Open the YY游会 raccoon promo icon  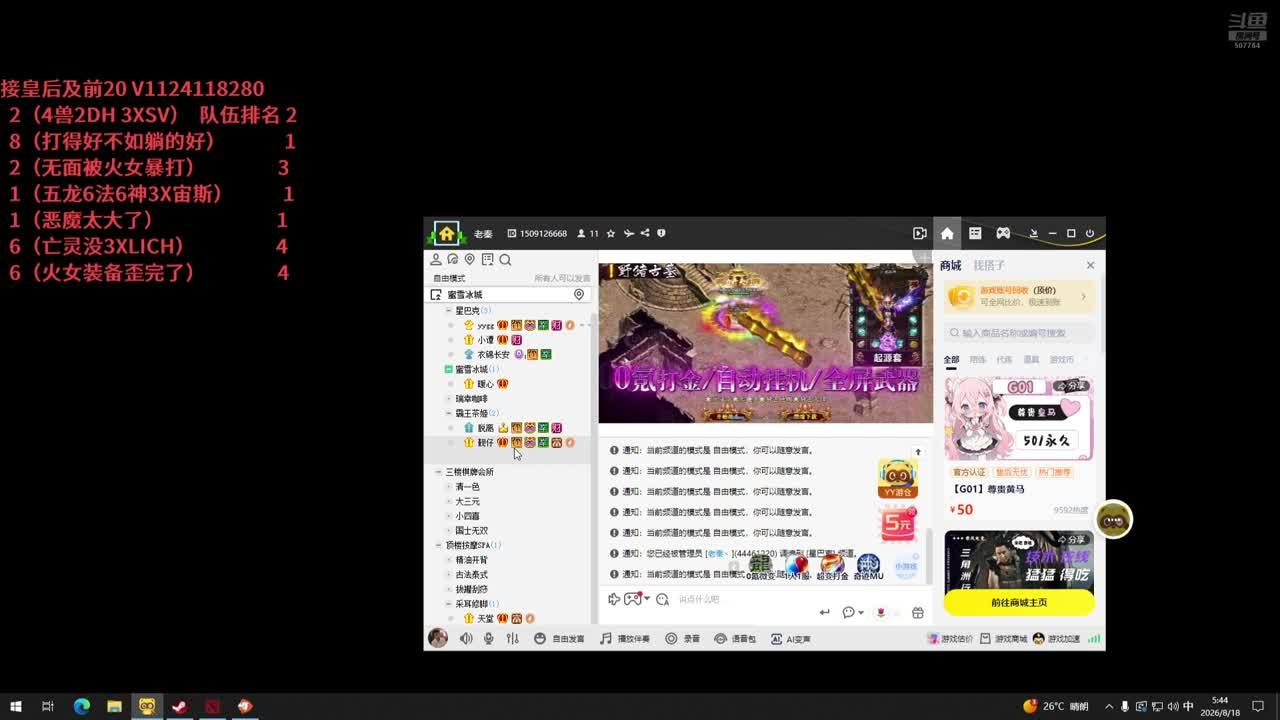(x=897, y=479)
